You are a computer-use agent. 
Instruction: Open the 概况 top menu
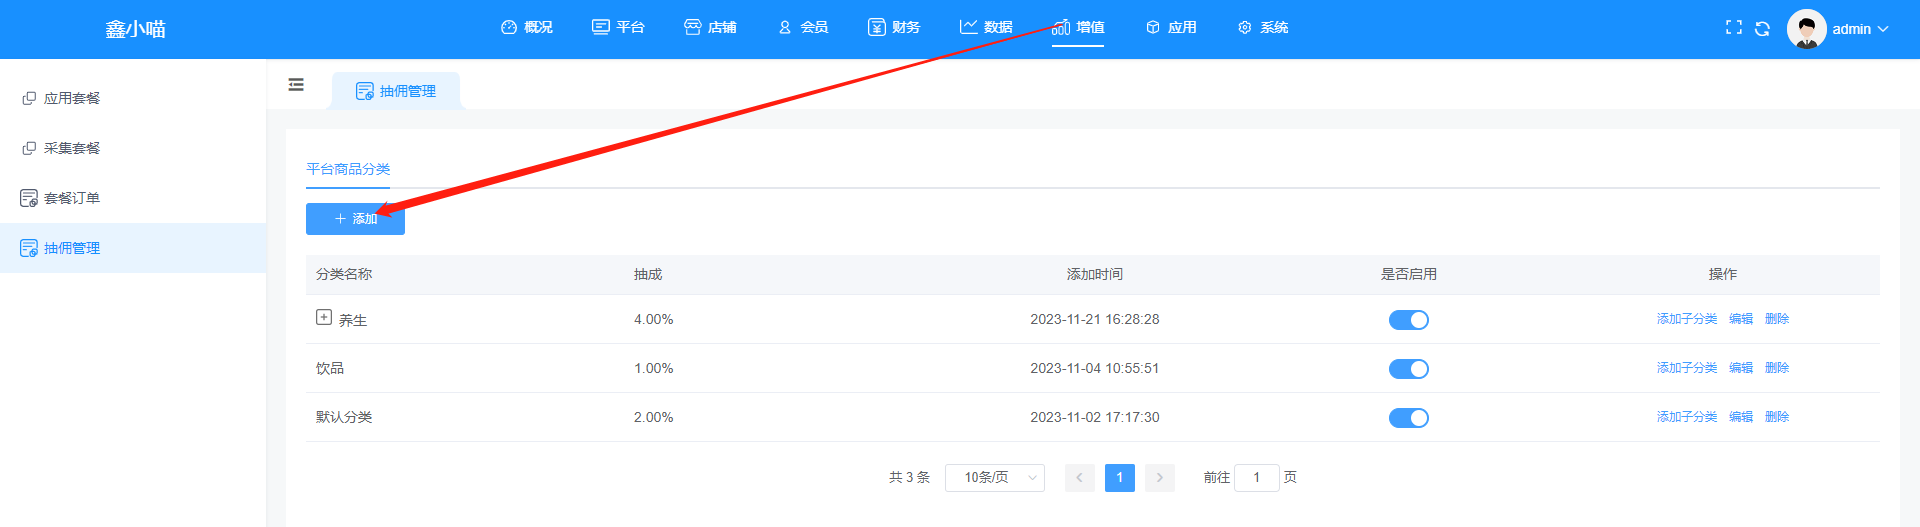click(x=527, y=28)
